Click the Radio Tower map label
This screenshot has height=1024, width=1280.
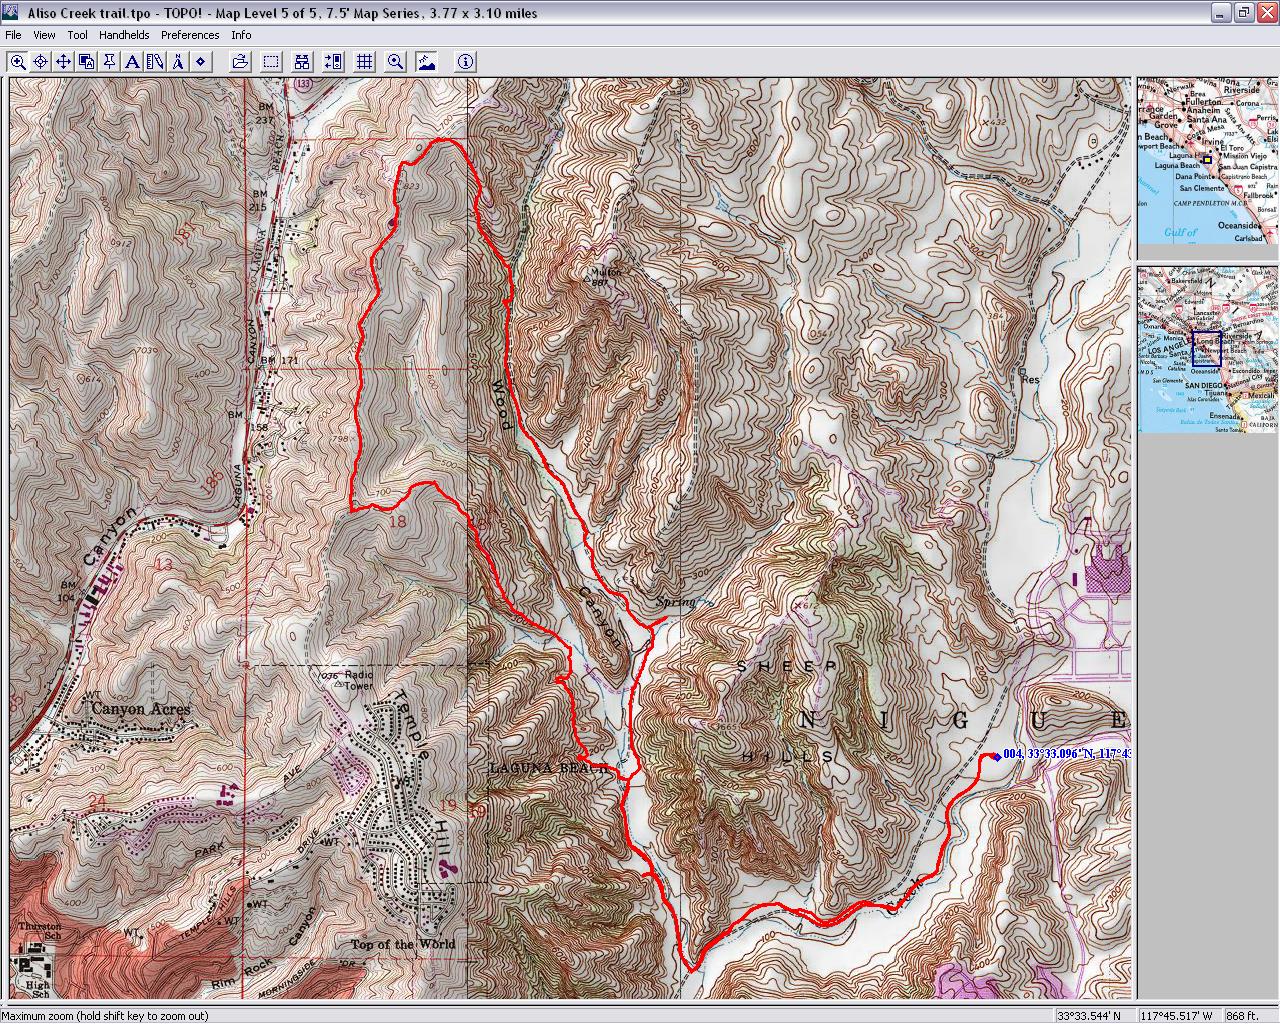tap(358, 680)
